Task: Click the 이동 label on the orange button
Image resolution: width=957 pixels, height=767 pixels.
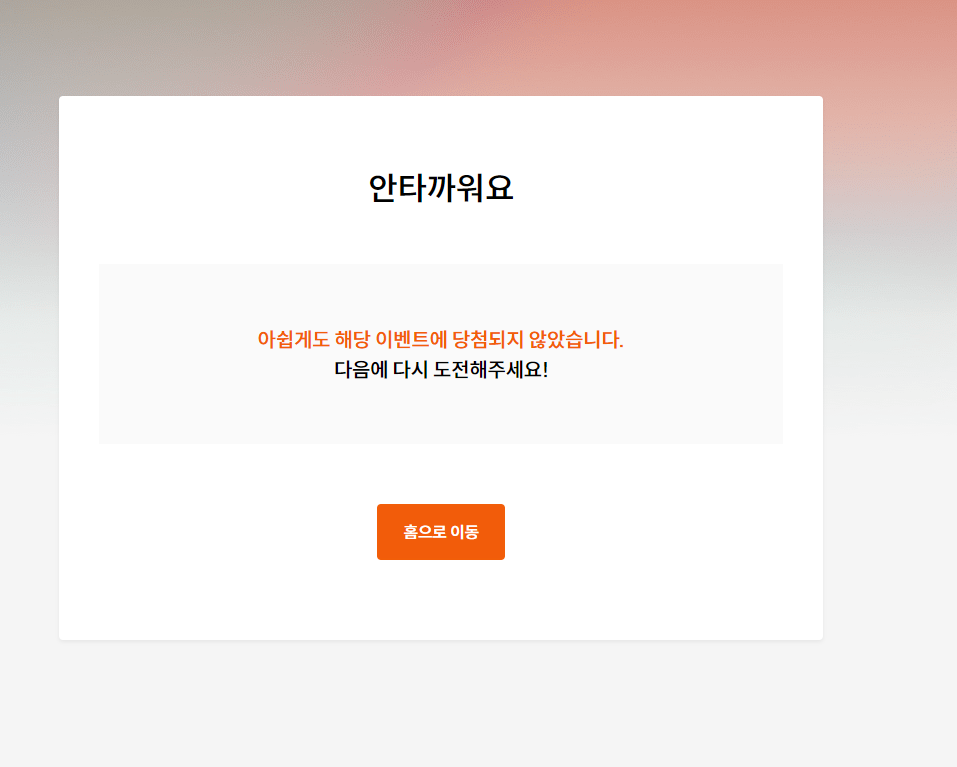Action: pyautogui.click(x=464, y=532)
